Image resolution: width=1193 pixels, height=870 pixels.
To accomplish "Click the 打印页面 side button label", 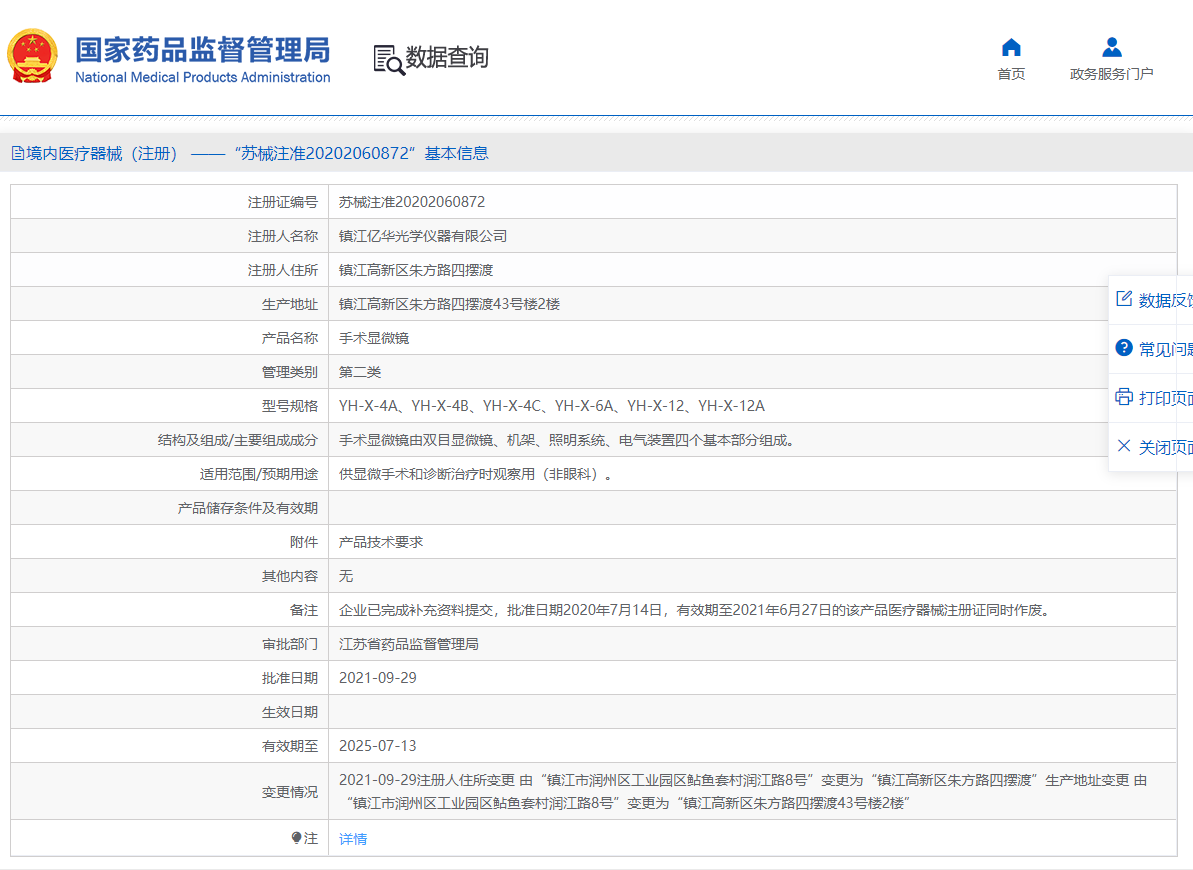I will coord(1166,398).
